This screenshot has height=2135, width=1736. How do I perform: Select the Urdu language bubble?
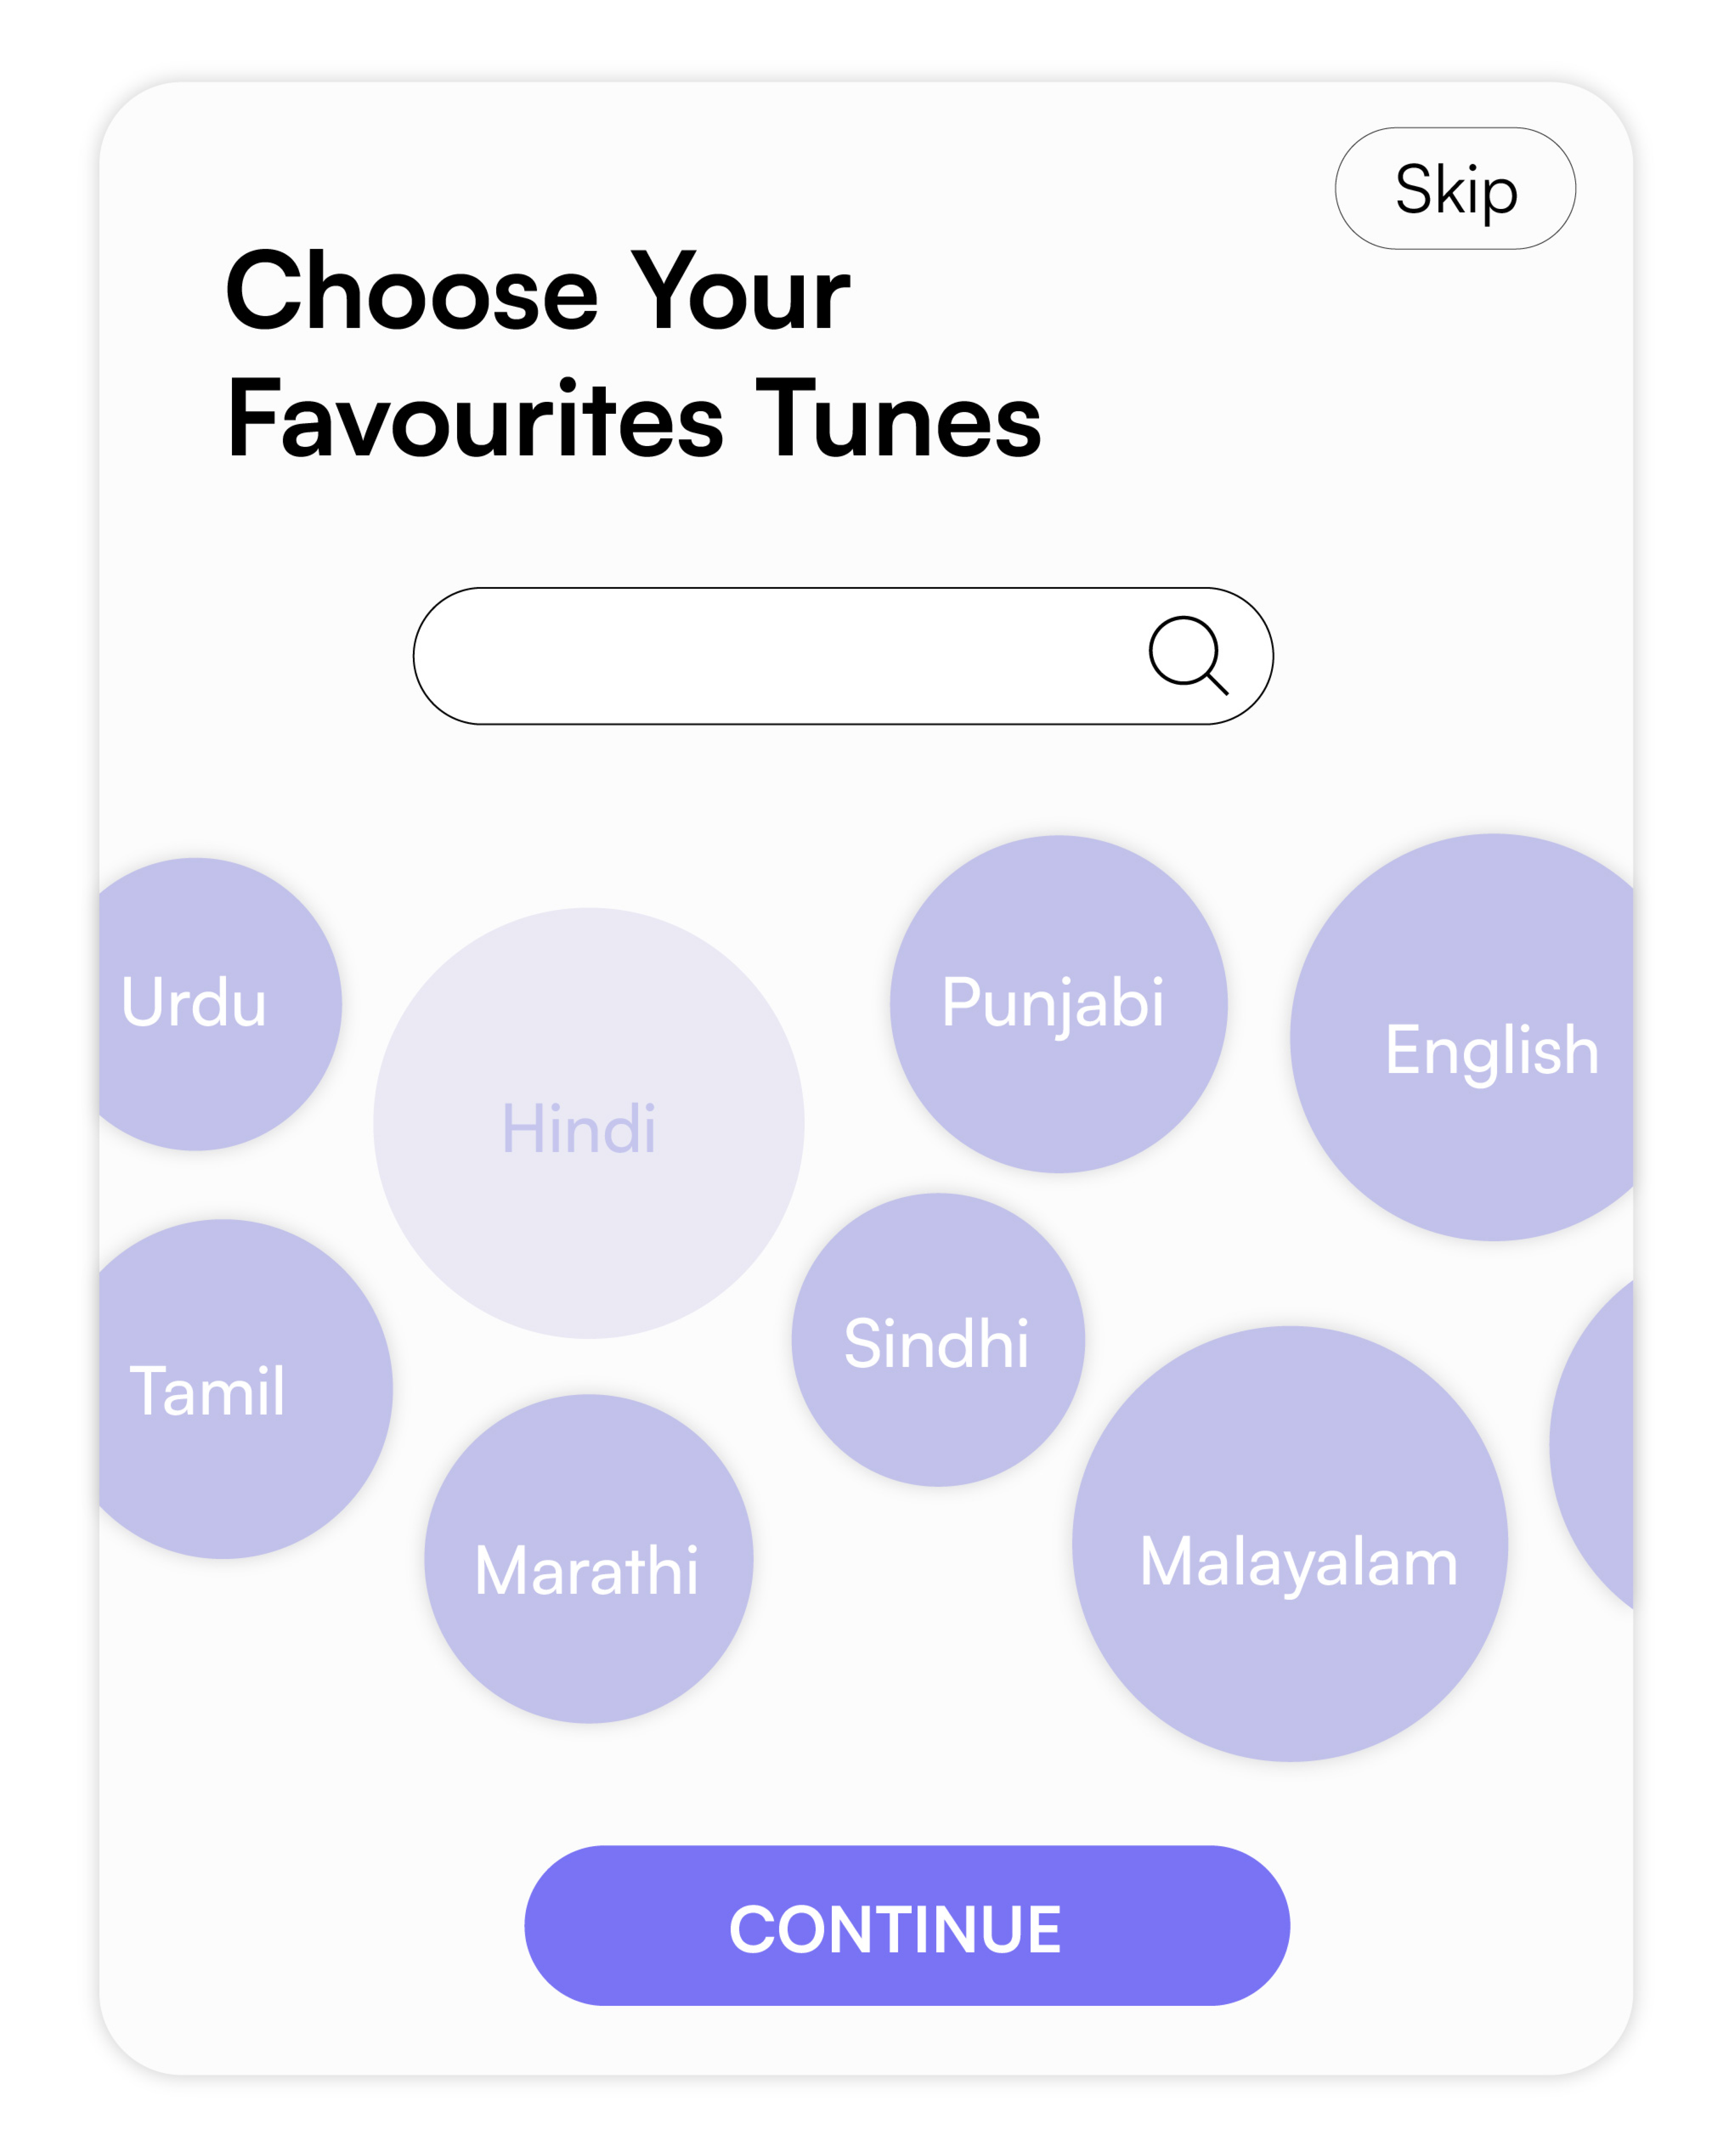point(220,1004)
